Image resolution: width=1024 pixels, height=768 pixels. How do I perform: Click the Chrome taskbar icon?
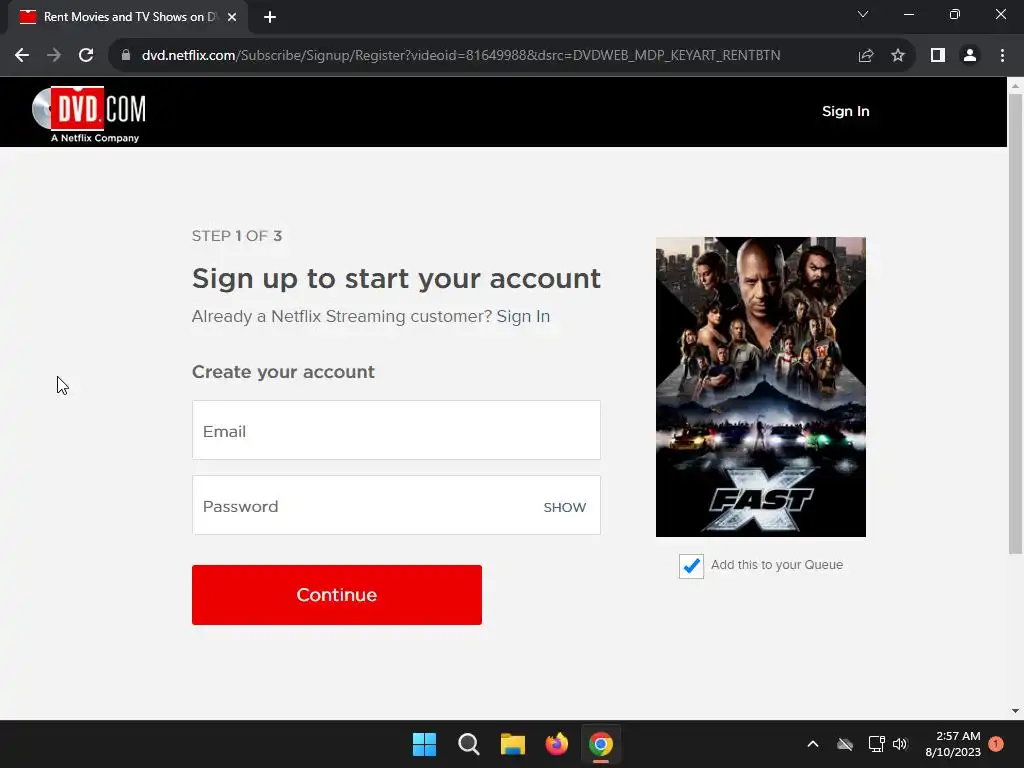pos(601,744)
